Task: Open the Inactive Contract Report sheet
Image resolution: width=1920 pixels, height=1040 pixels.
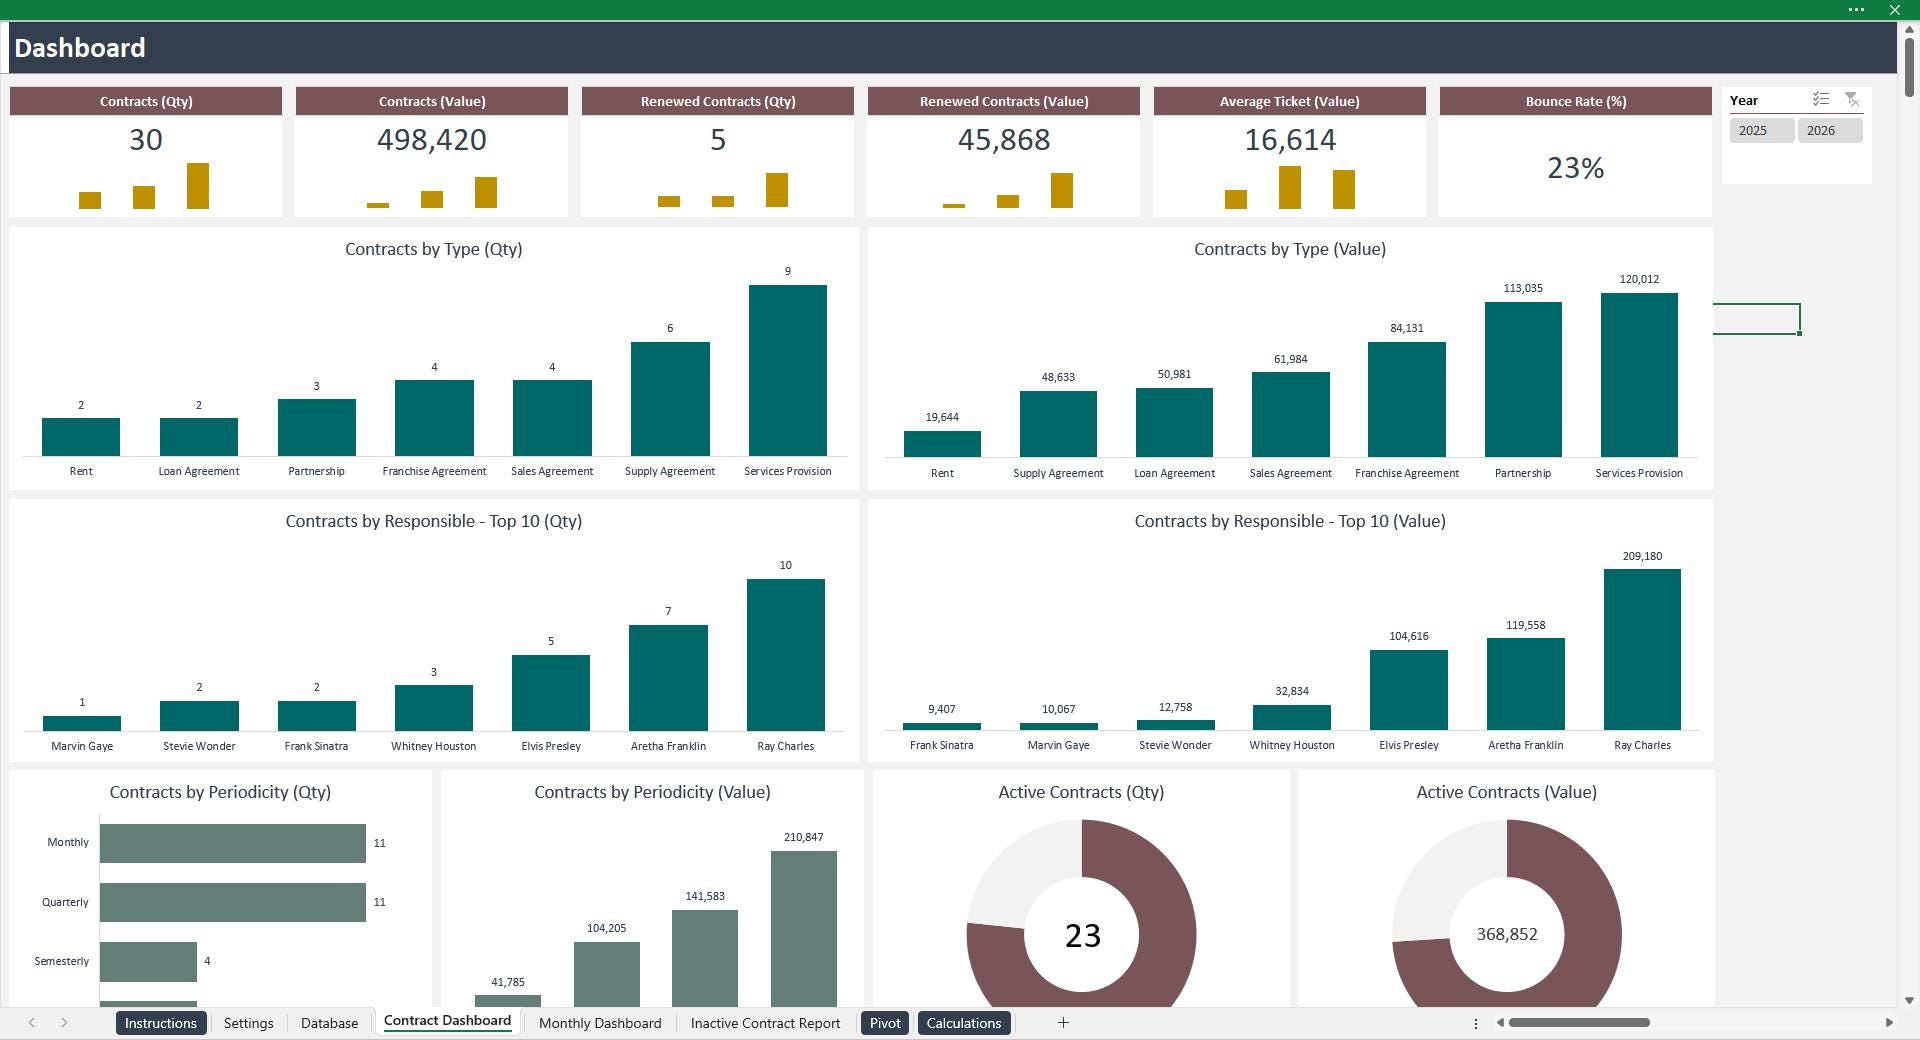Action: point(765,1023)
